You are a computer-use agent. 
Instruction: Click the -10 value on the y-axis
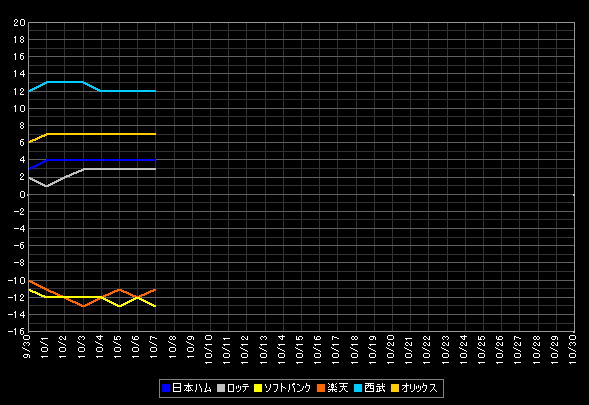click(17, 280)
